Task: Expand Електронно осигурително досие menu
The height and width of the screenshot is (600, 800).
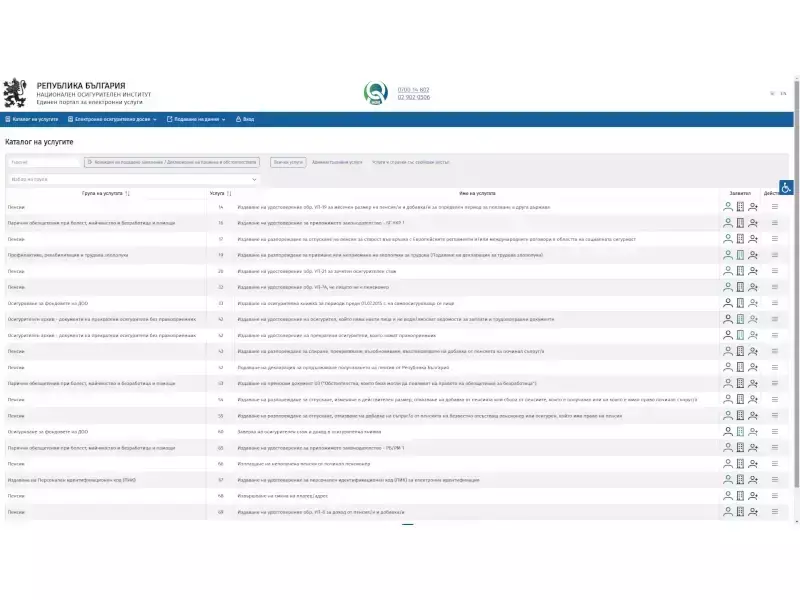Action: (114, 119)
